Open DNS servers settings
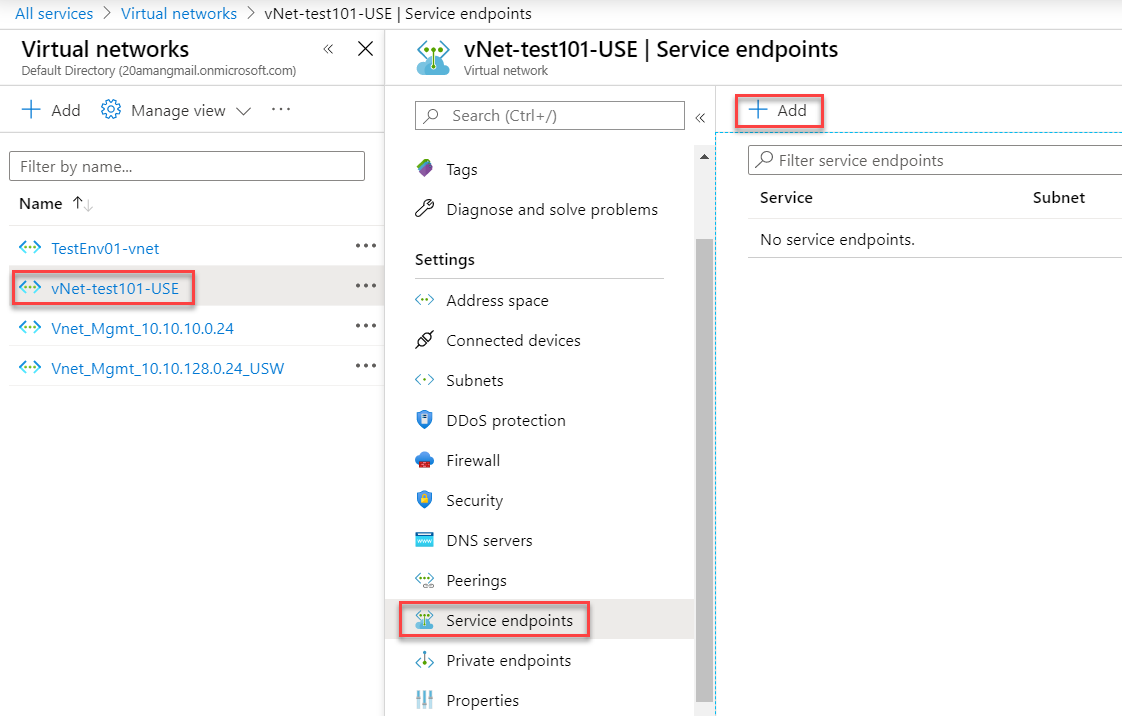 [489, 541]
